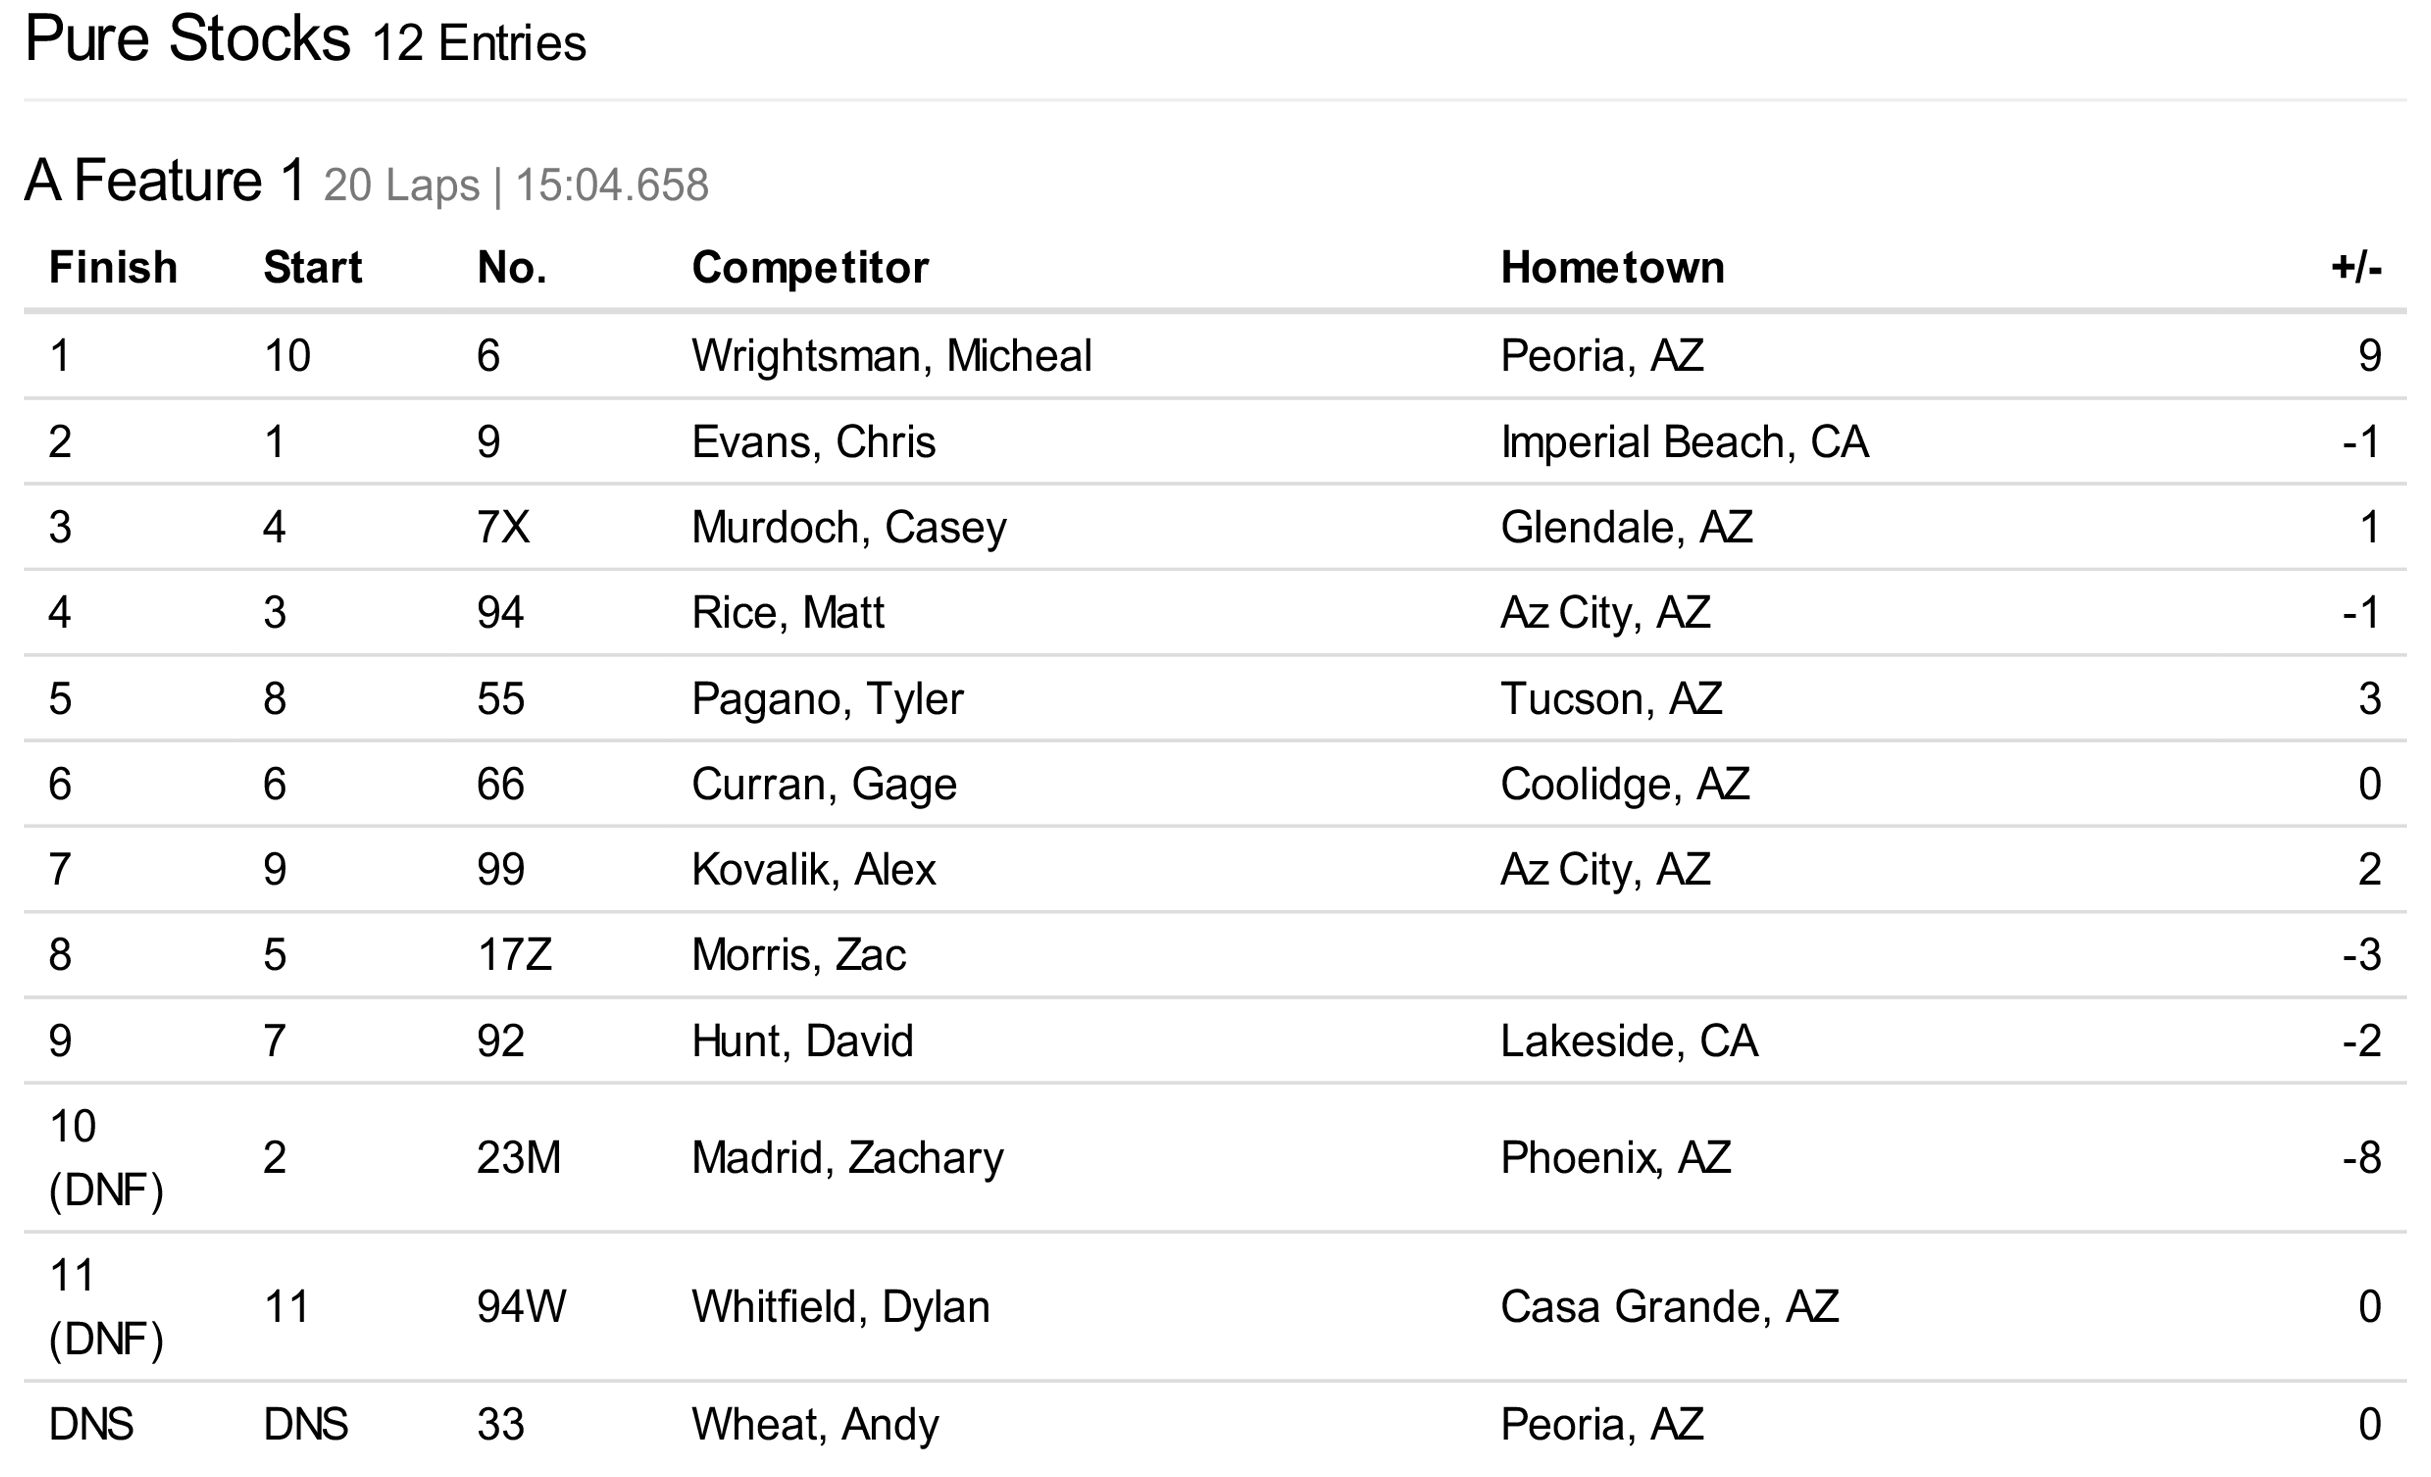Image resolution: width=2431 pixels, height=1477 pixels.
Task: Select Whitfield, Dylan entry
Action: (840, 1307)
